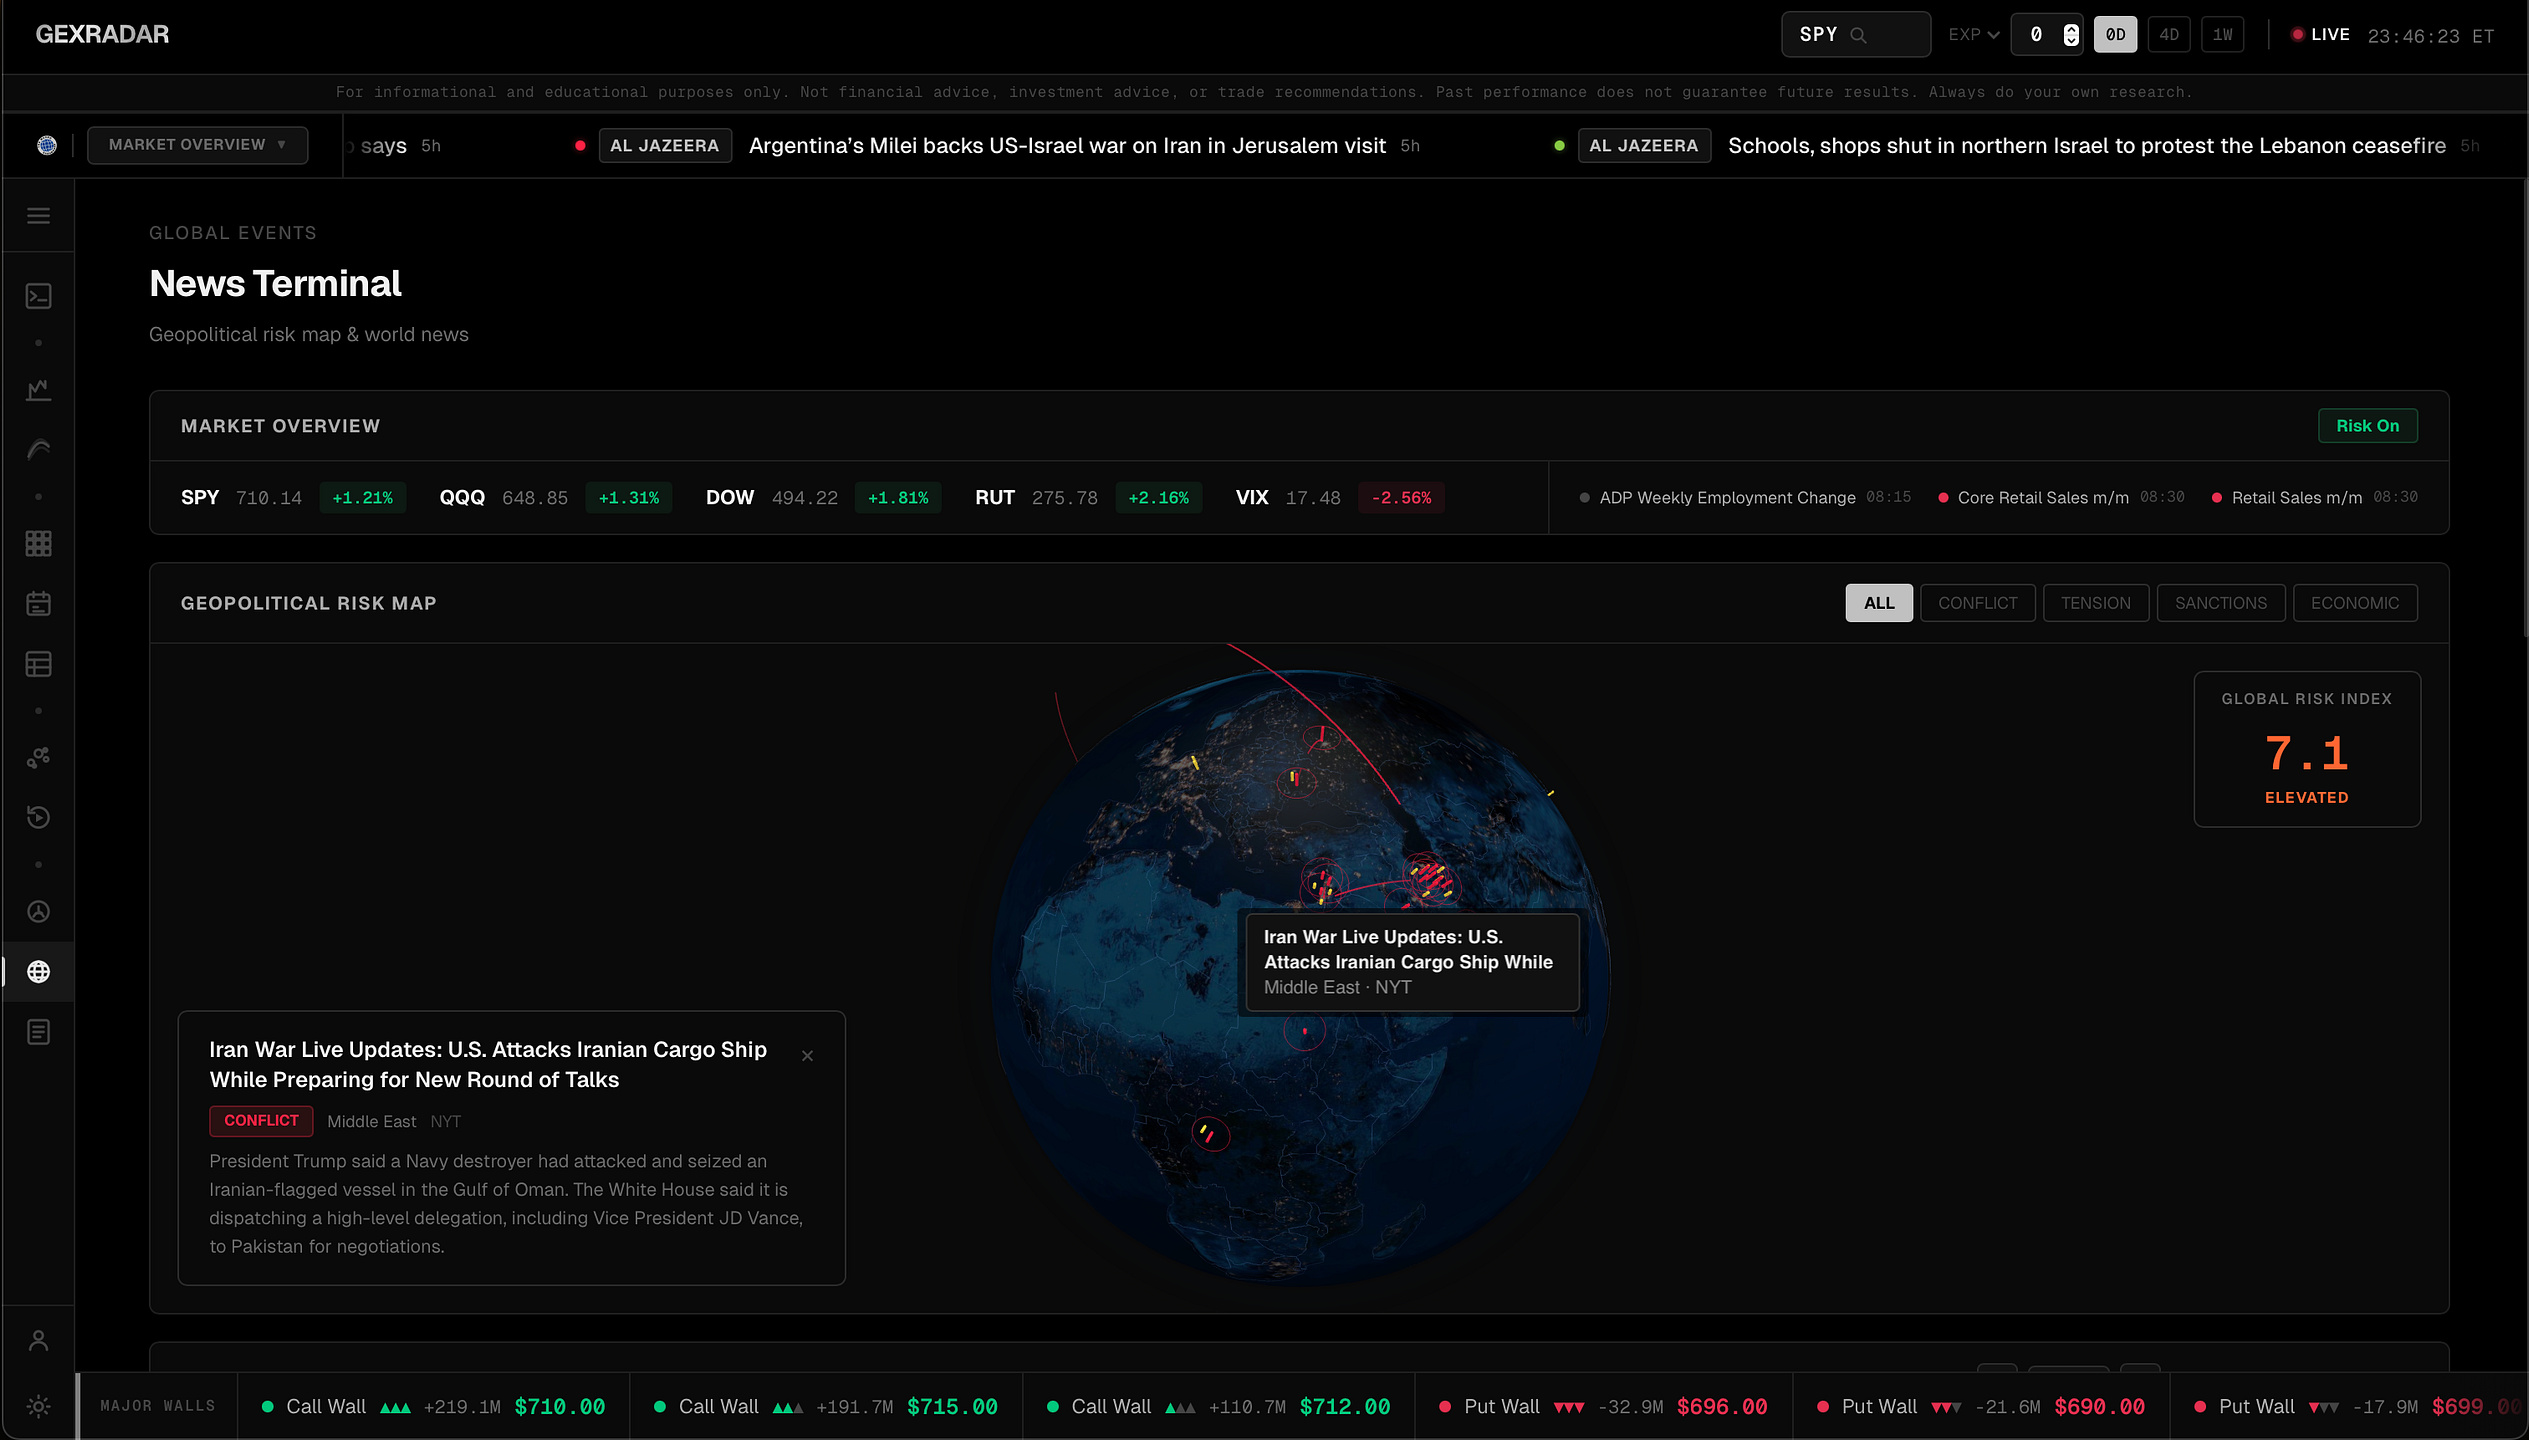Viewport: 2529px width, 1440px height.
Task: Close the Iran War news detail card
Action: tap(807, 1056)
